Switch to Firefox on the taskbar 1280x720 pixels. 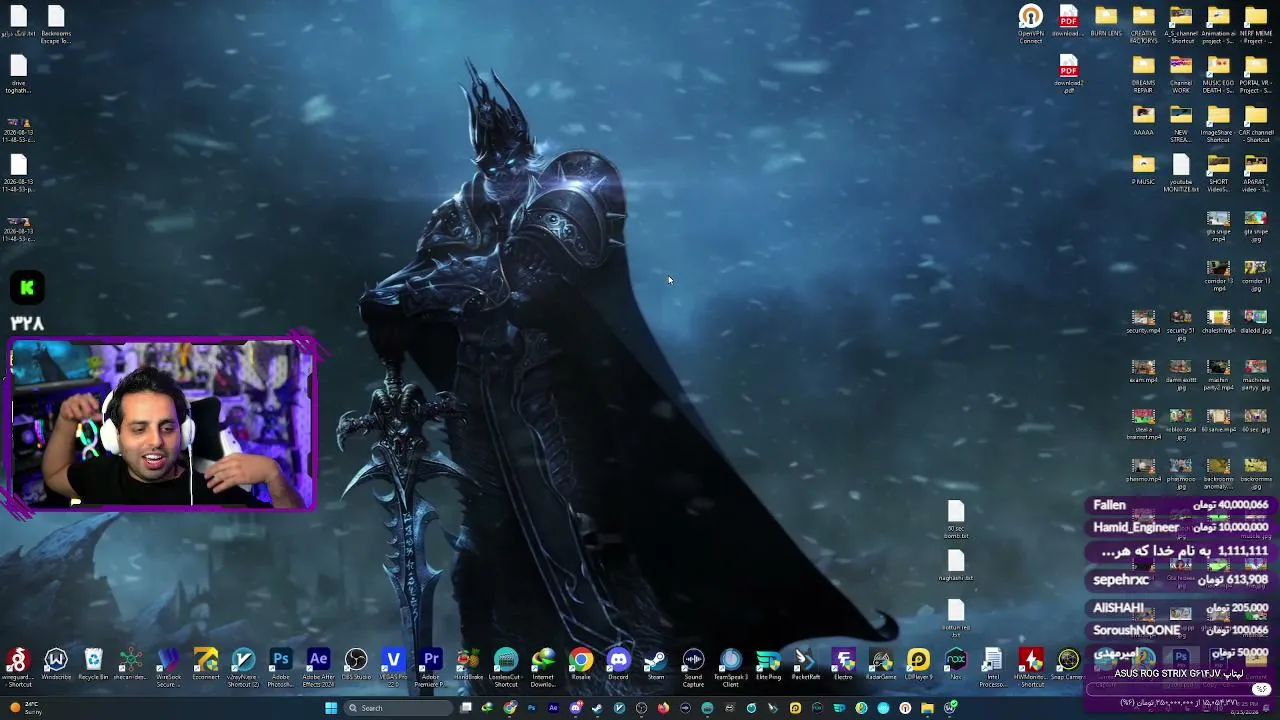click(x=663, y=708)
